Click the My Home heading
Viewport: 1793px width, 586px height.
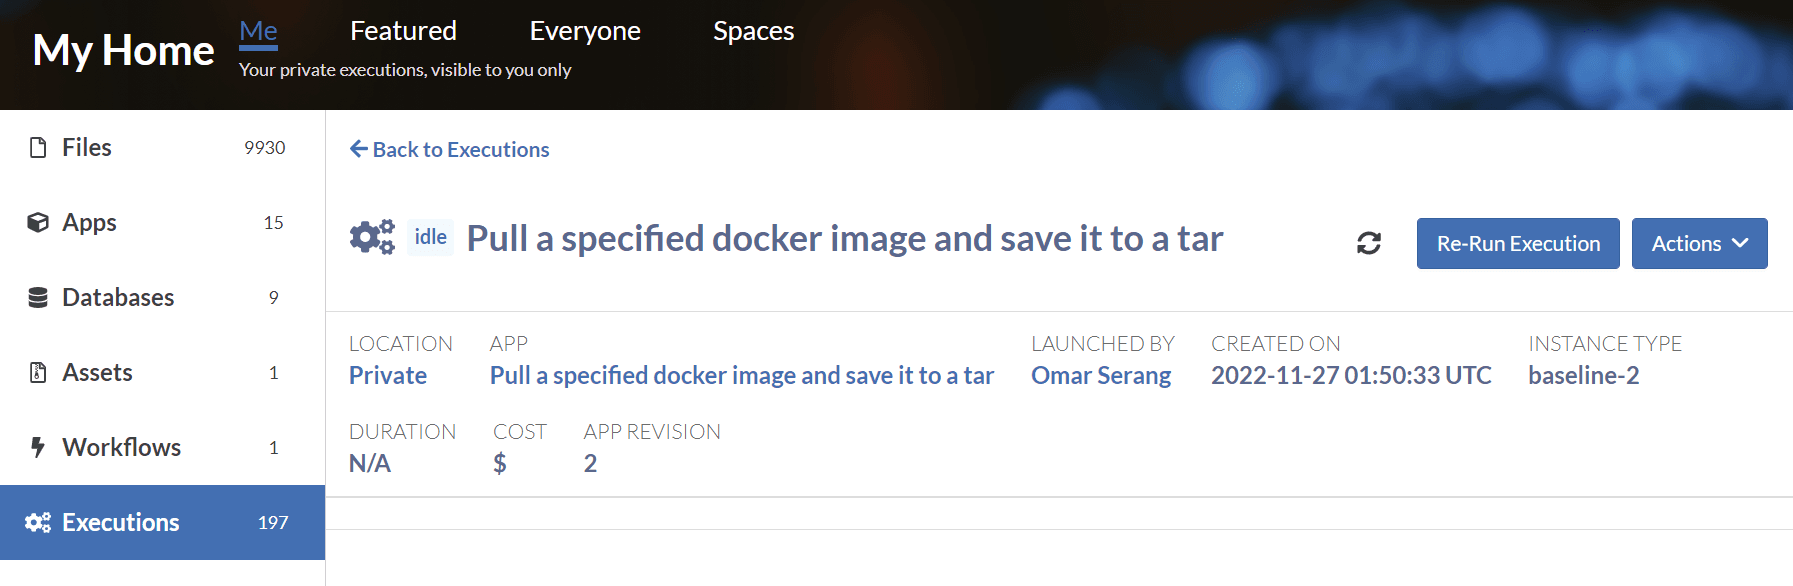click(x=123, y=50)
